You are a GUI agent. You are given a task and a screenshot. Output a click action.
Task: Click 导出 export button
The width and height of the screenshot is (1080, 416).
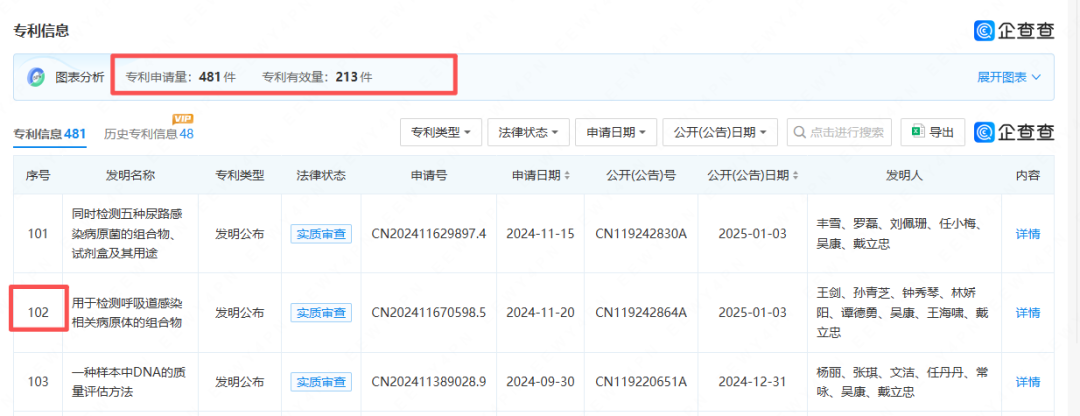point(932,132)
